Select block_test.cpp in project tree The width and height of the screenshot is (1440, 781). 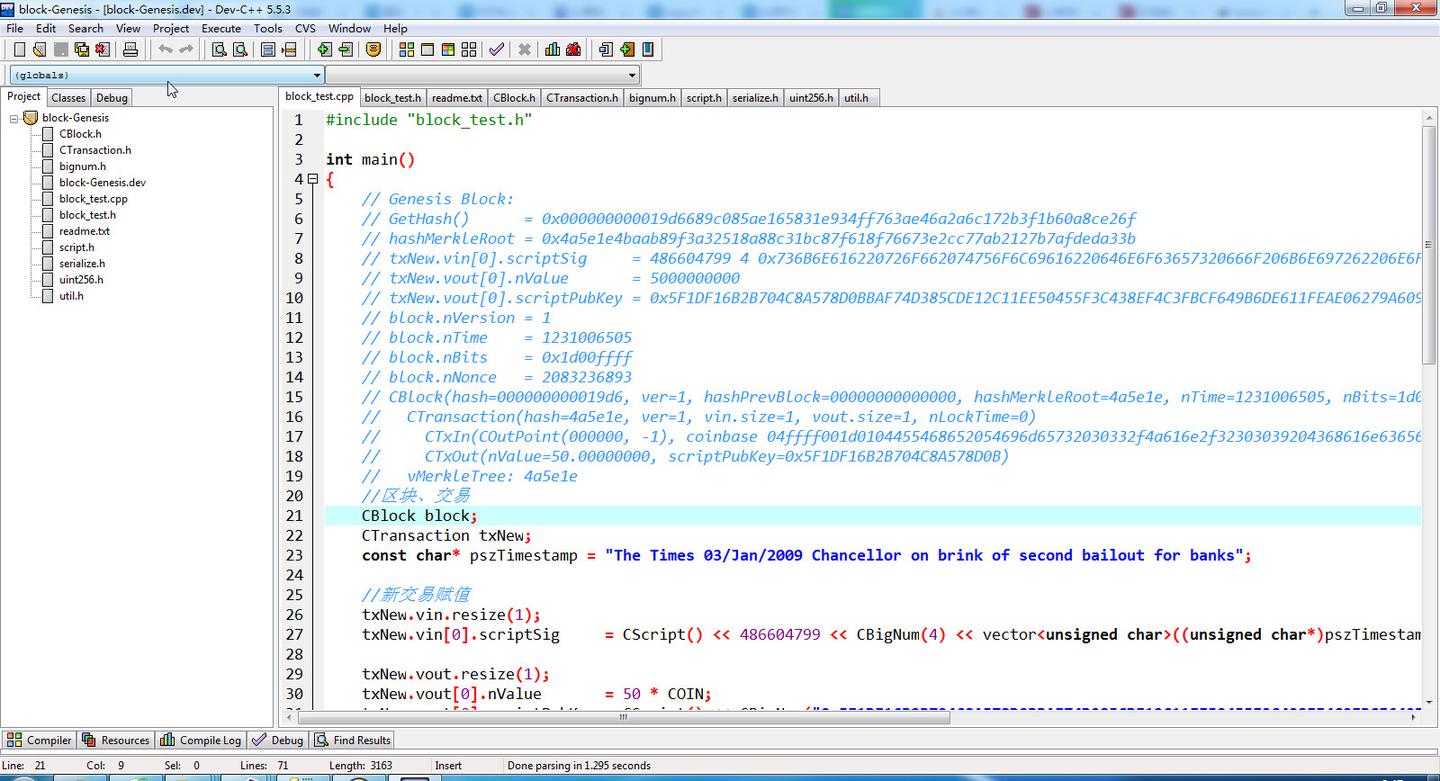click(x=93, y=199)
